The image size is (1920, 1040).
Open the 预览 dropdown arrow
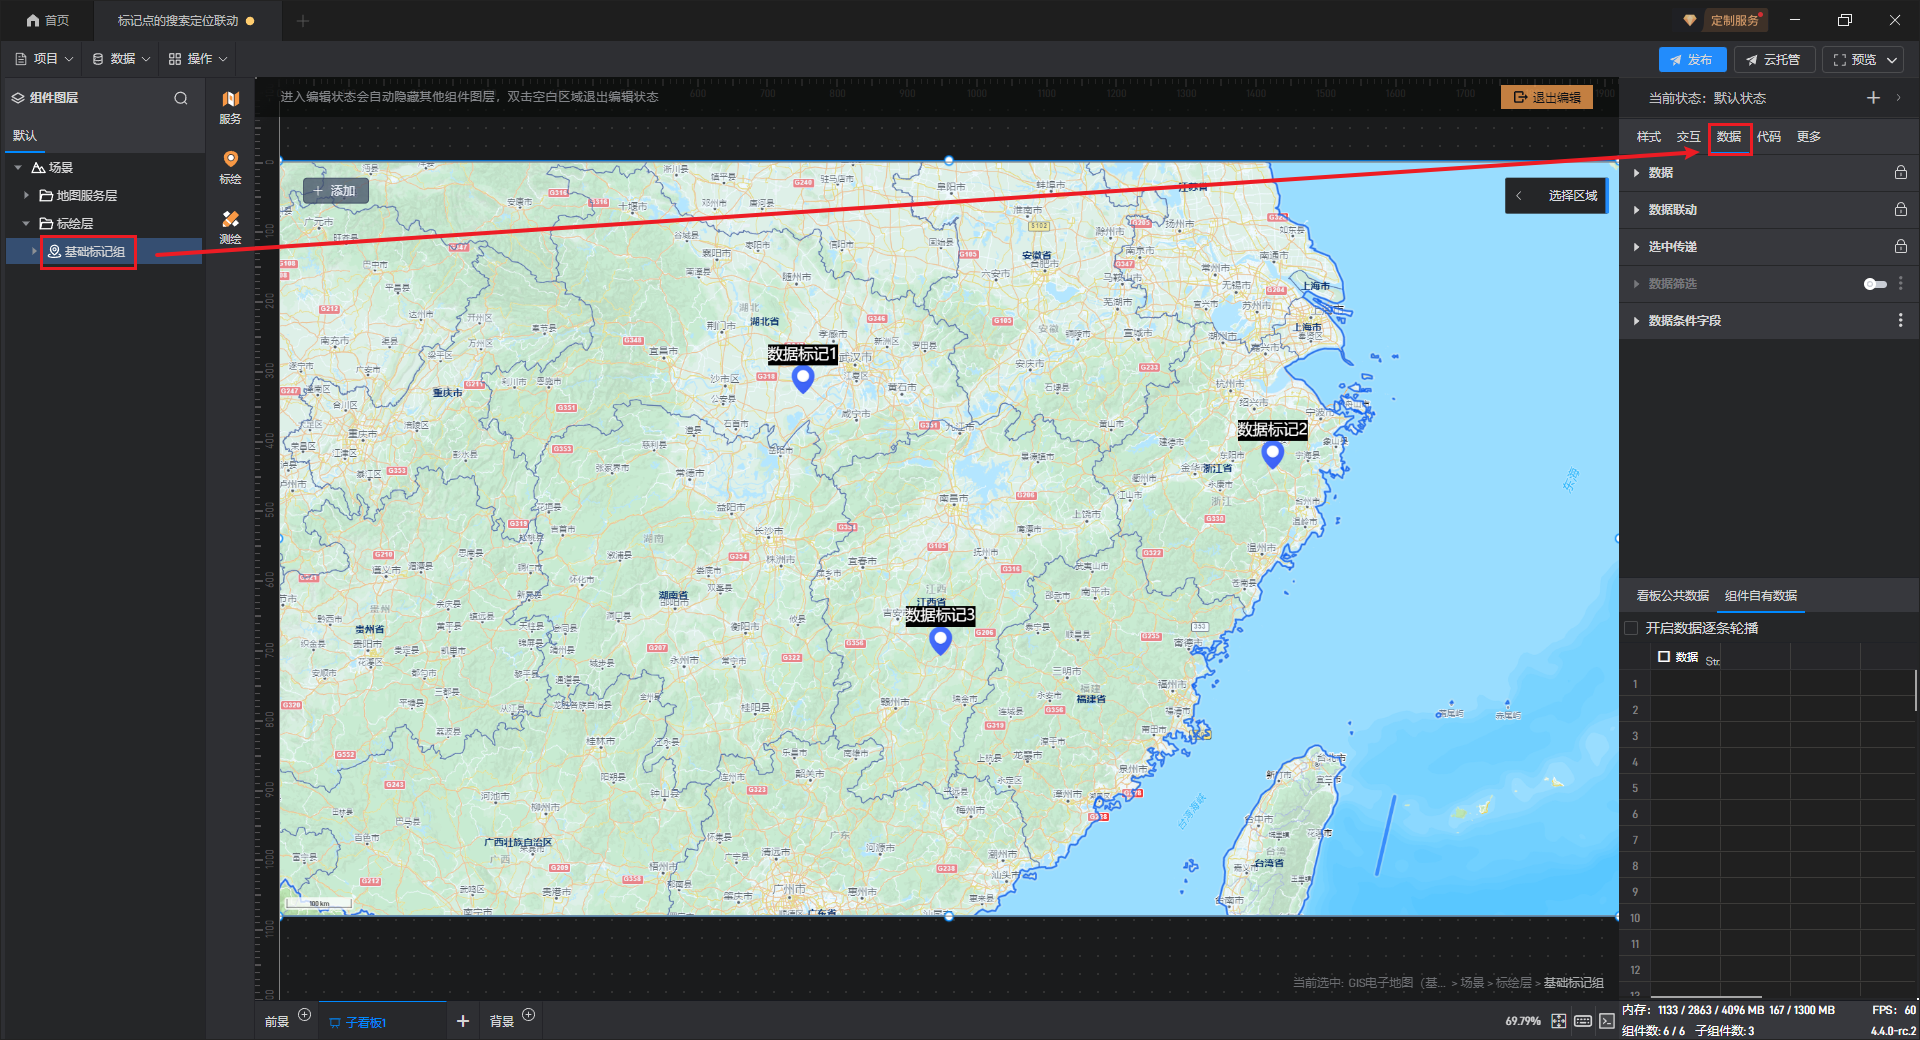pos(1892,60)
